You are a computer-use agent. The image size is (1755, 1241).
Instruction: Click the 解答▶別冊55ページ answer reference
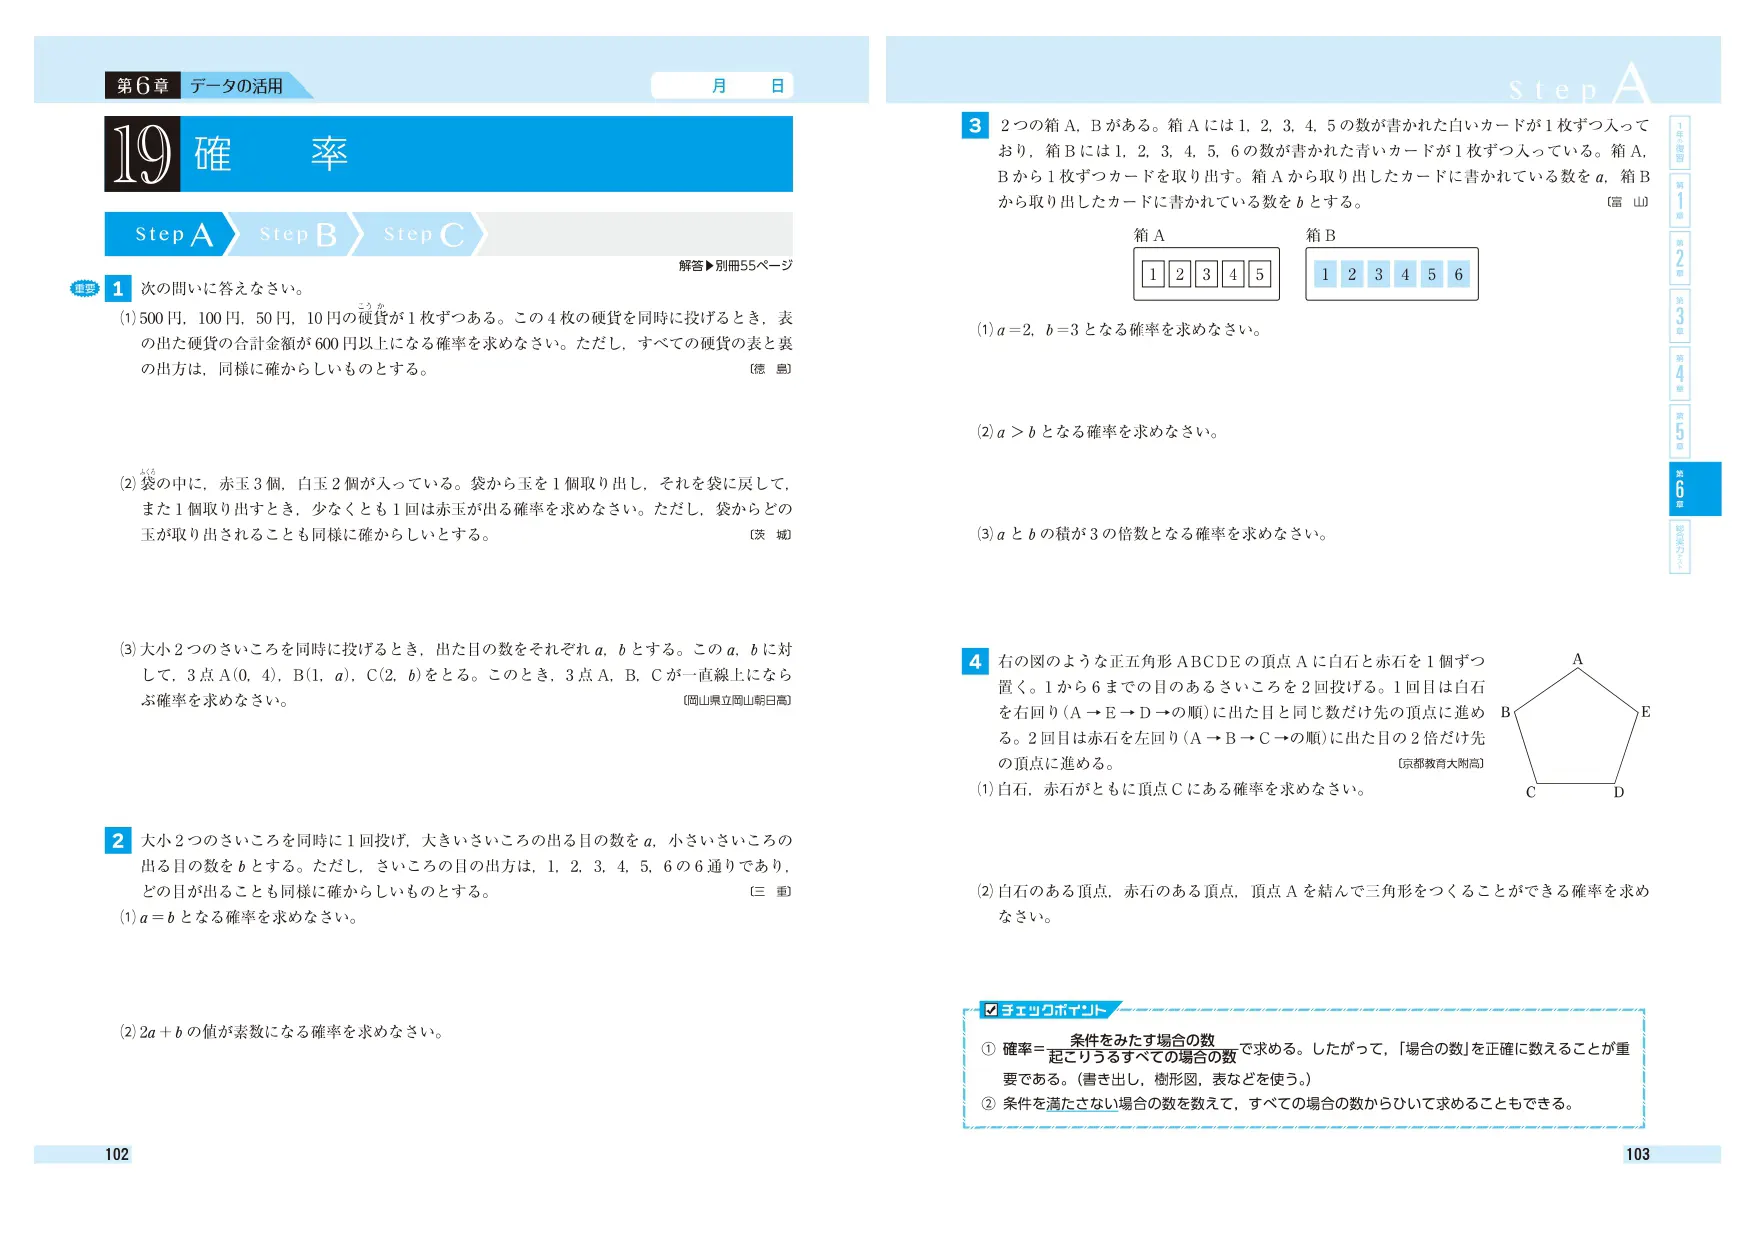click(x=735, y=266)
